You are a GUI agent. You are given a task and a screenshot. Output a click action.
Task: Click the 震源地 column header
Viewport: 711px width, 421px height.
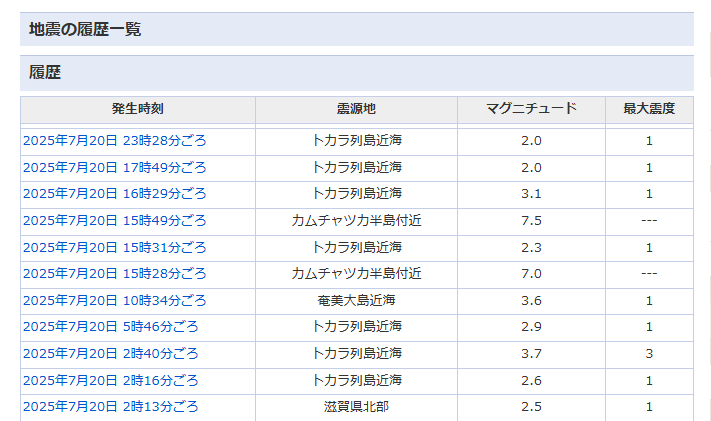(356, 109)
